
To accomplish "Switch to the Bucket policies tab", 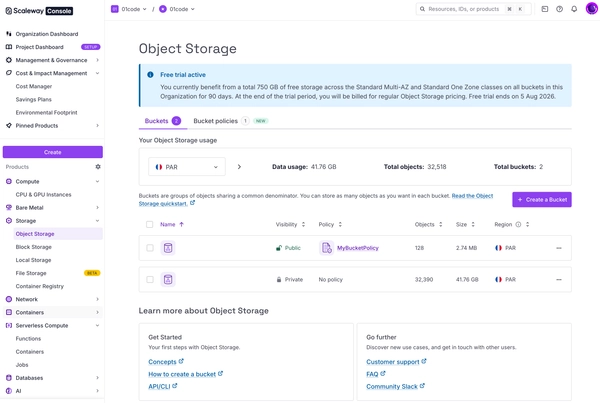I will pyautogui.click(x=231, y=121).
